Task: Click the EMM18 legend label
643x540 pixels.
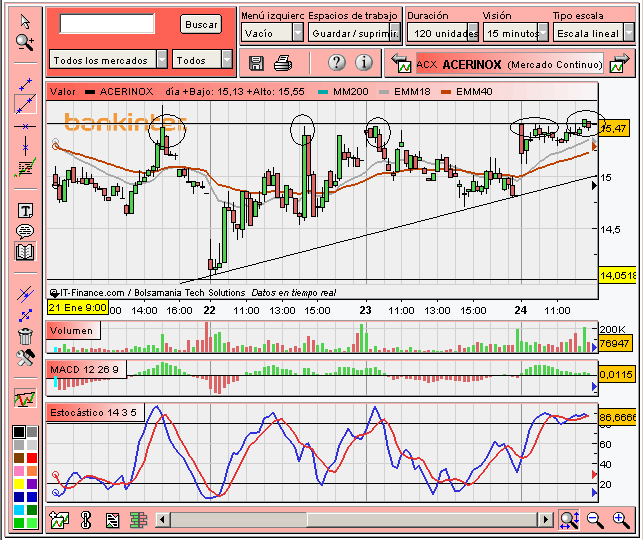Action: [x=412, y=91]
